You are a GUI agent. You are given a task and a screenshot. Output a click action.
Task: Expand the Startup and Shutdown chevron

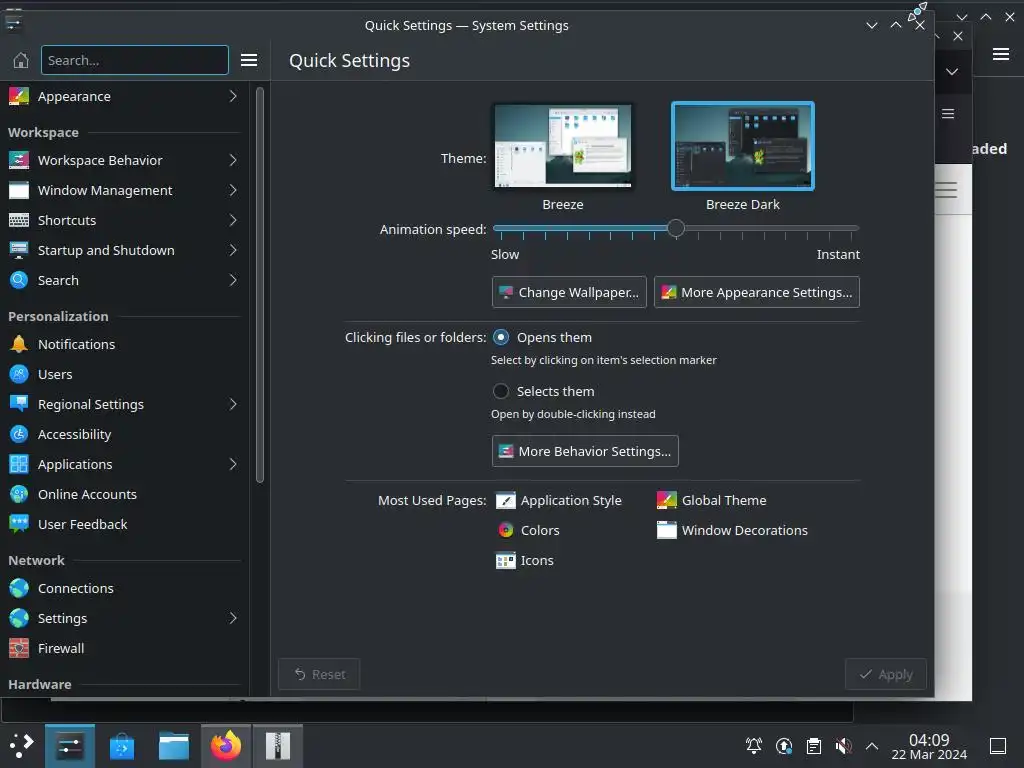(x=233, y=251)
